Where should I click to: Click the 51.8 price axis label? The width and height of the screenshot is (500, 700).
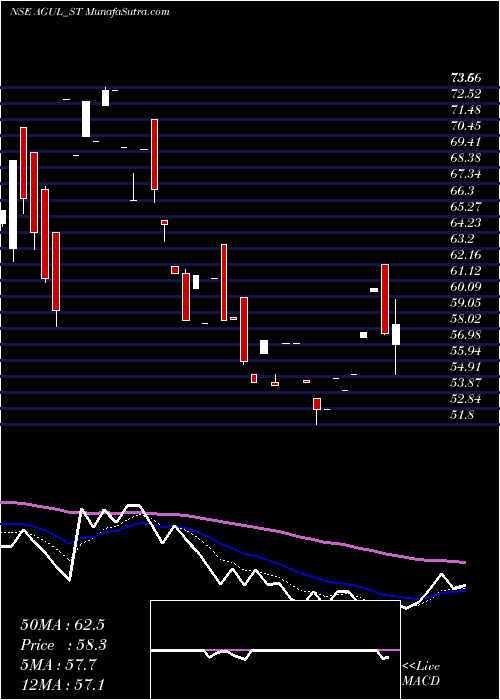tap(462, 415)
